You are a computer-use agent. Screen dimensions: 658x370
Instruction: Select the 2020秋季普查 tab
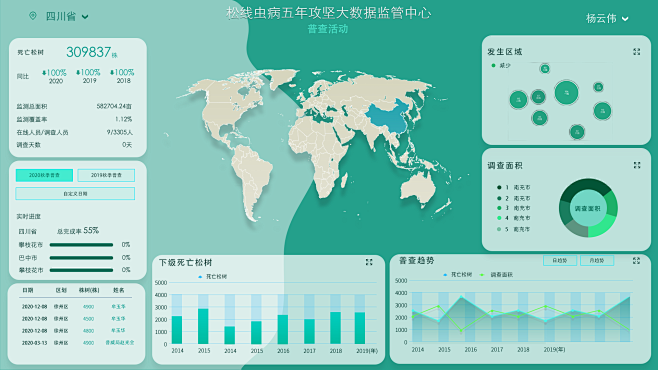[44, 175]
